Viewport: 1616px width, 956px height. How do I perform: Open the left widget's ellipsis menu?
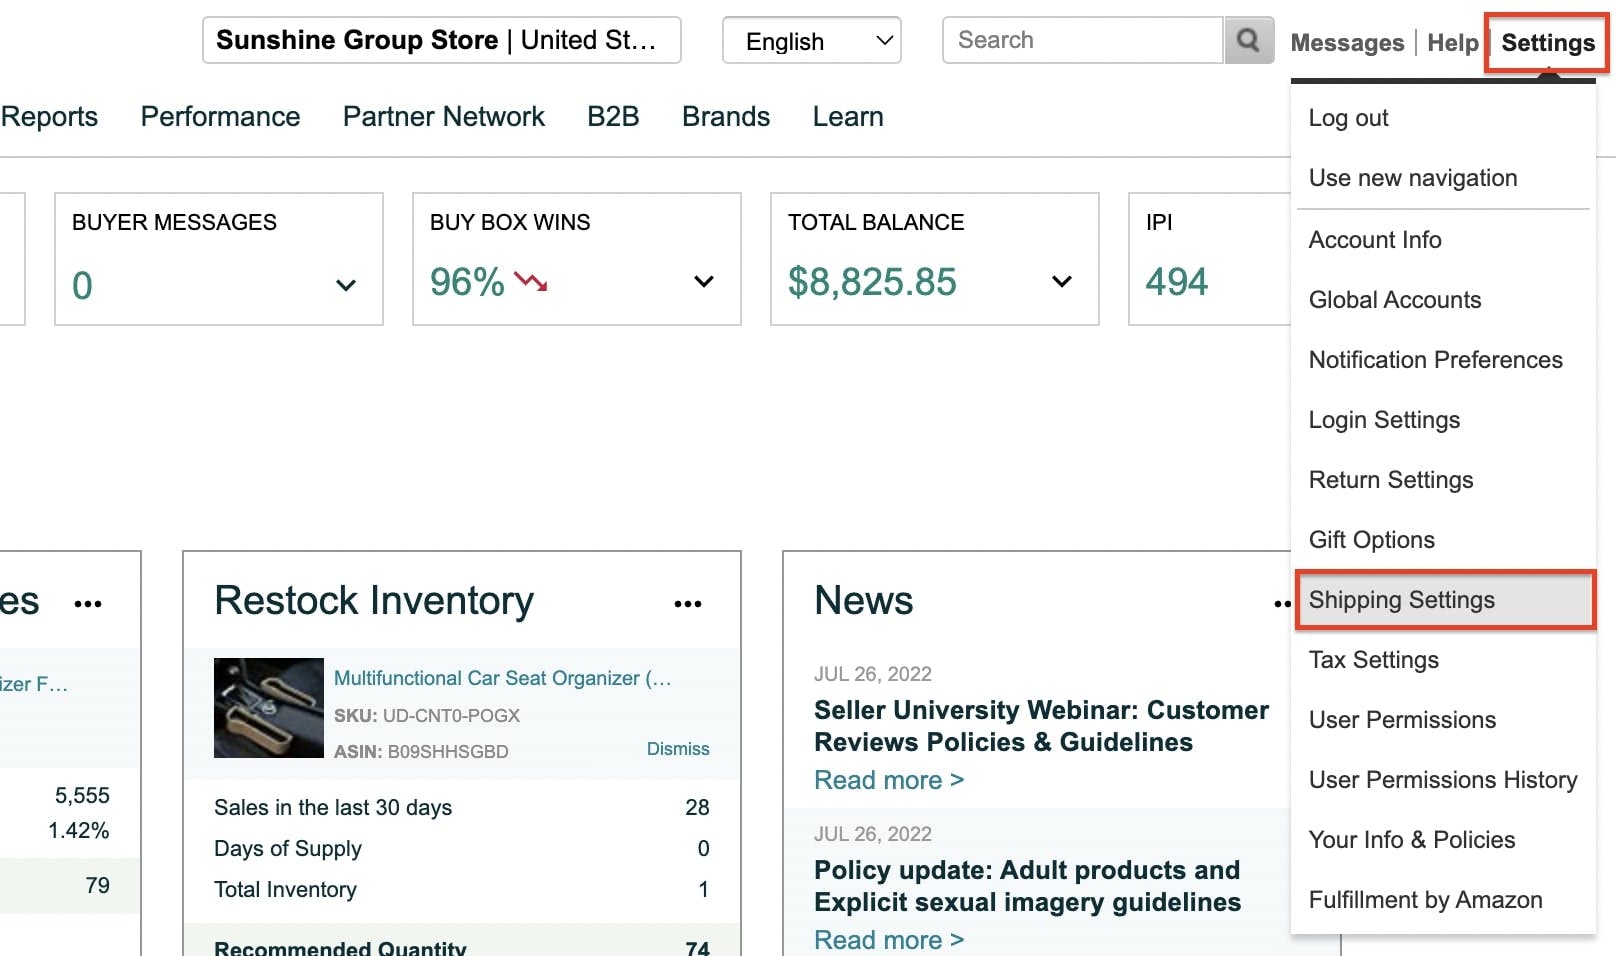[88, 601]
